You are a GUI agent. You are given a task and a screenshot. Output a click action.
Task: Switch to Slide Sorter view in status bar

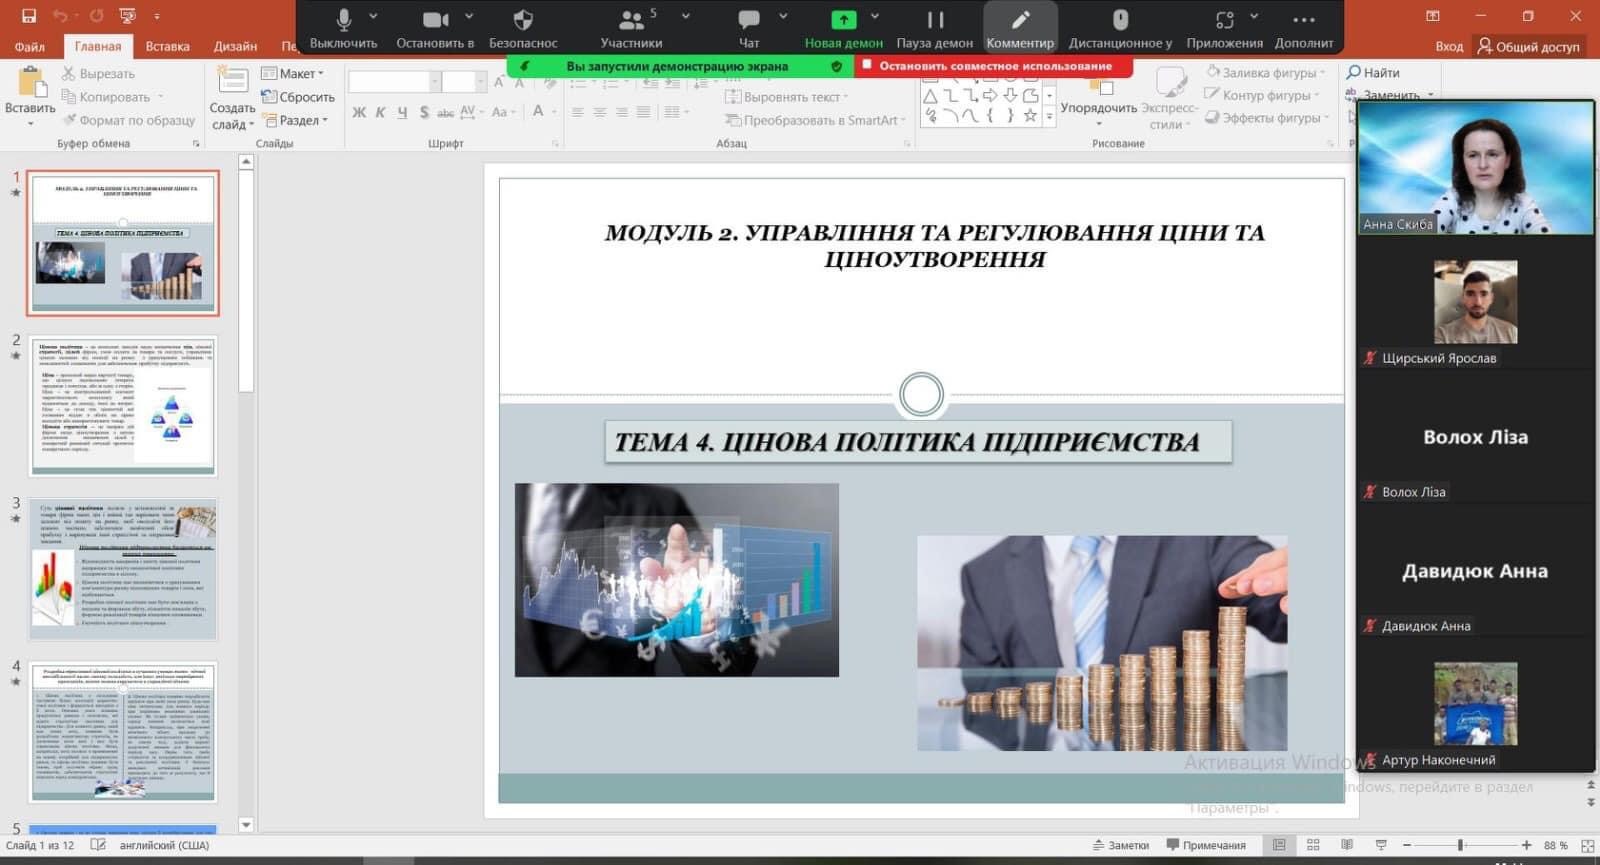(x=1313, y=845)
